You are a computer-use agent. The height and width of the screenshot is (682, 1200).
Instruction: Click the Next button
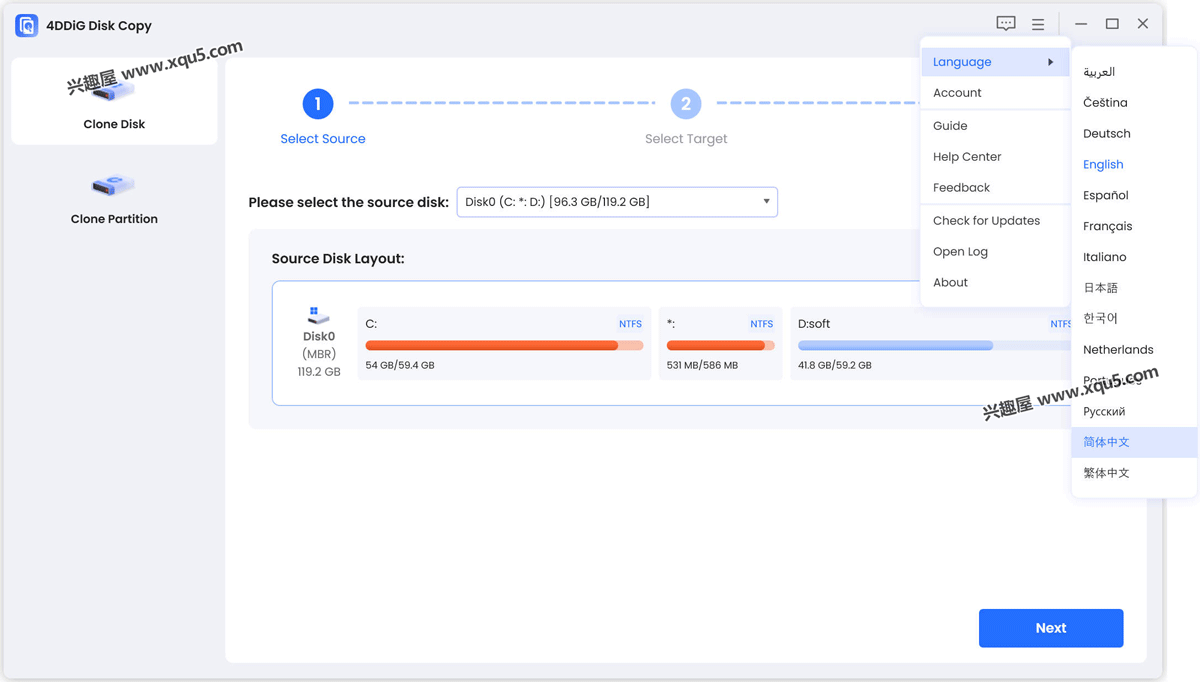click(1051, 628)
